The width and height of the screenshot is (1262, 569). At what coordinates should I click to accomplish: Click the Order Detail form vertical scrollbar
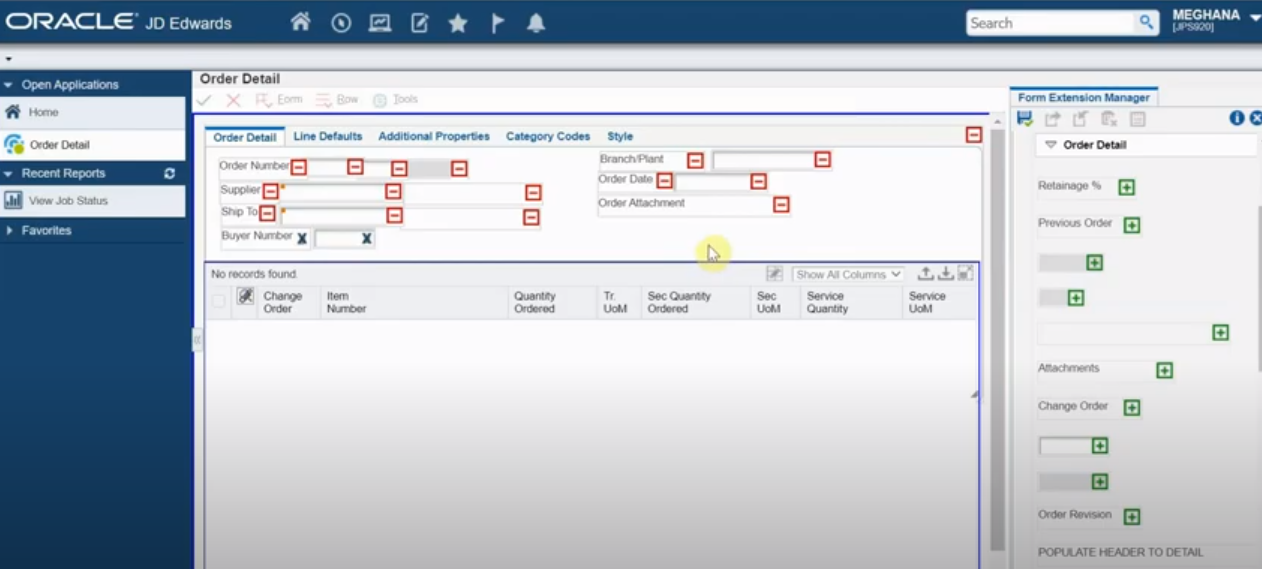tap(997, 340)
